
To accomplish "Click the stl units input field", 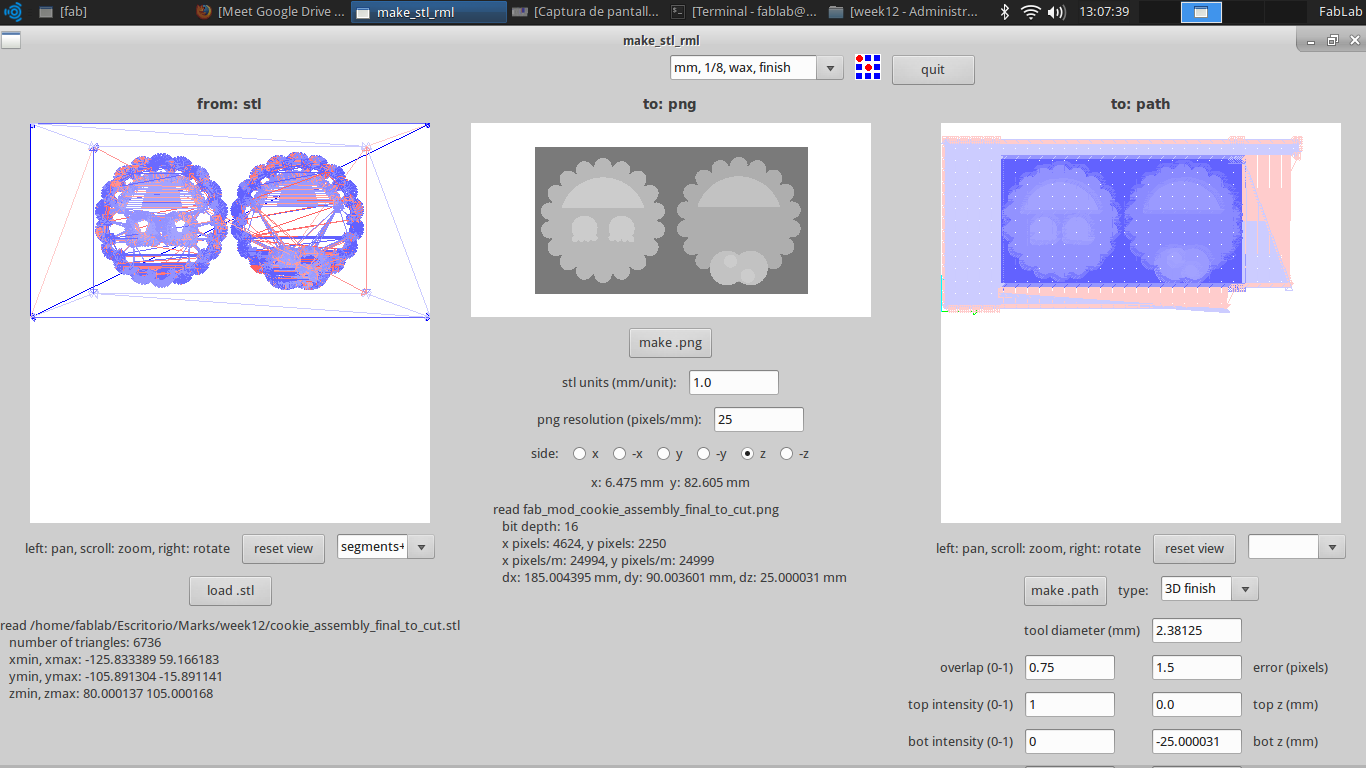I will tap(733, 381).
